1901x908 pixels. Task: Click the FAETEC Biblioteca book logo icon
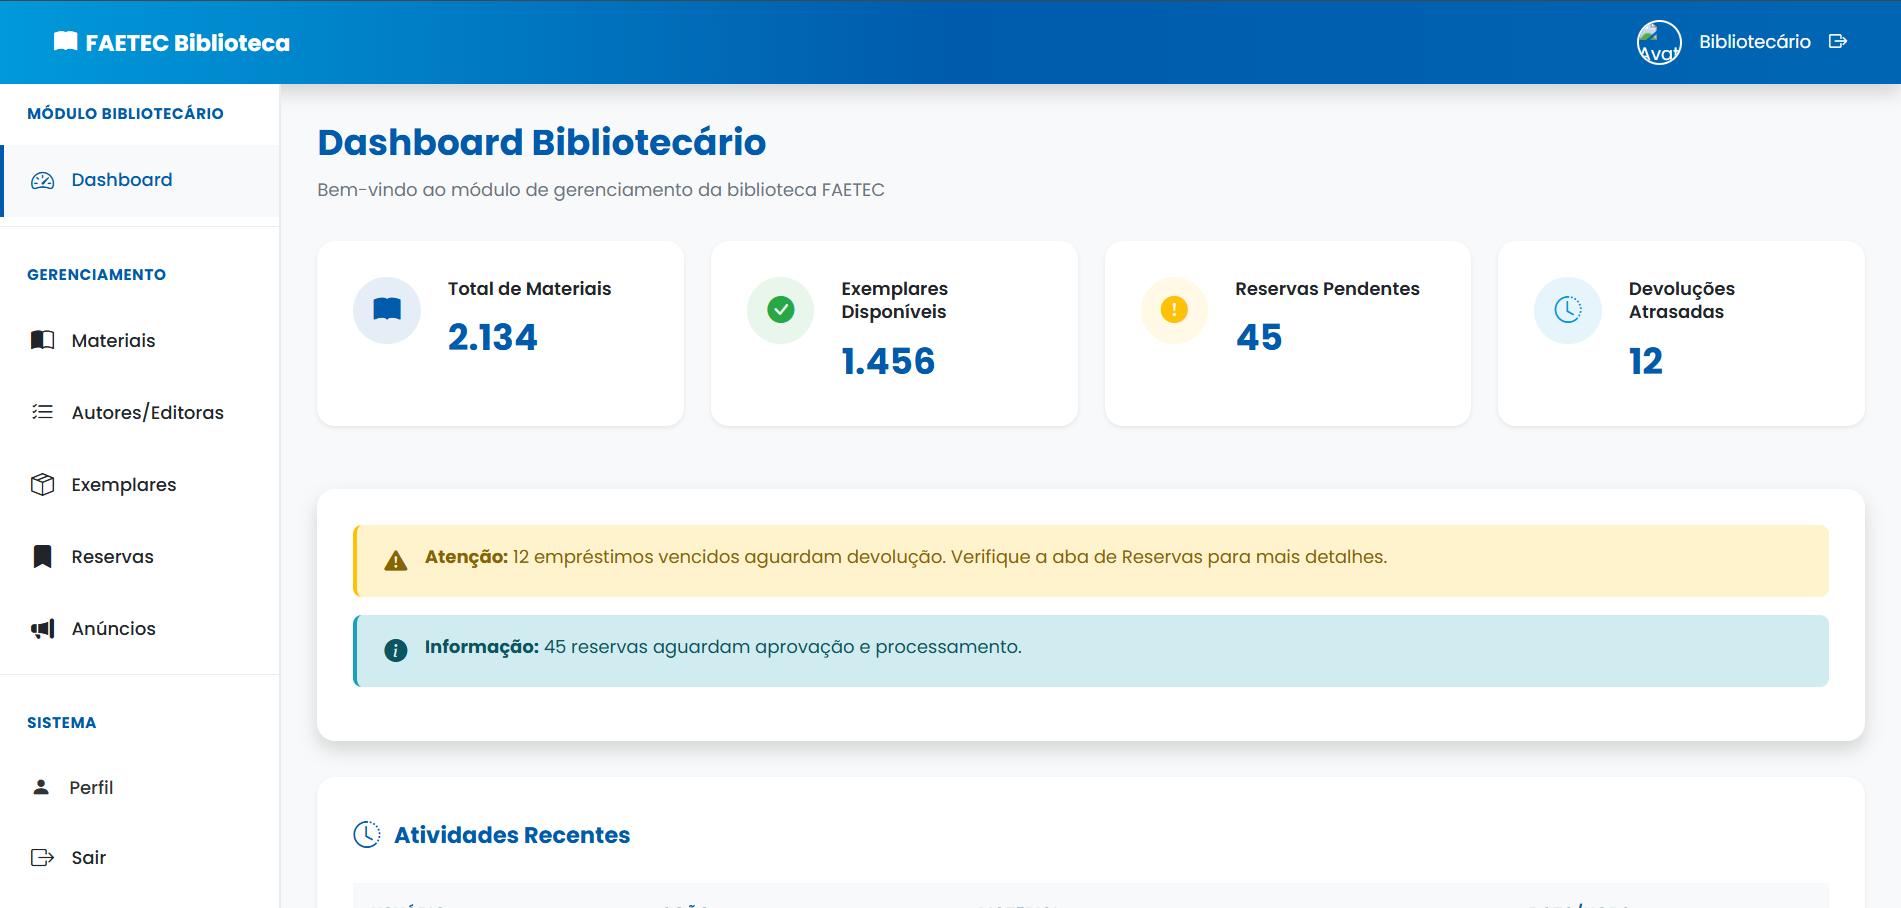[64, 42]
